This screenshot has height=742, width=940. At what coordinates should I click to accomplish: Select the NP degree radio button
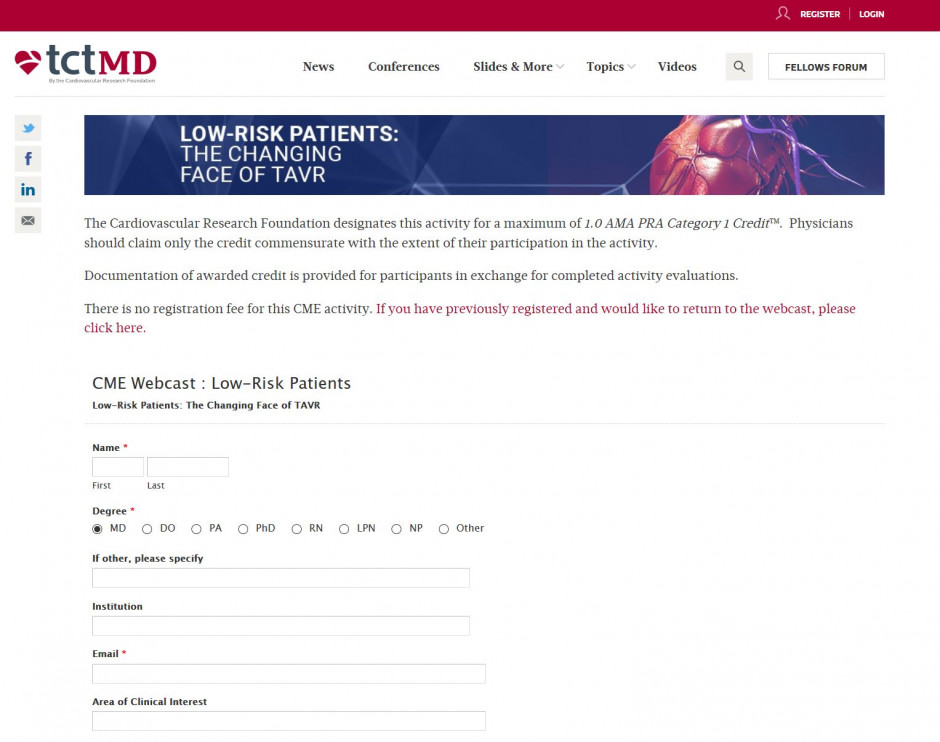point(396,529)
